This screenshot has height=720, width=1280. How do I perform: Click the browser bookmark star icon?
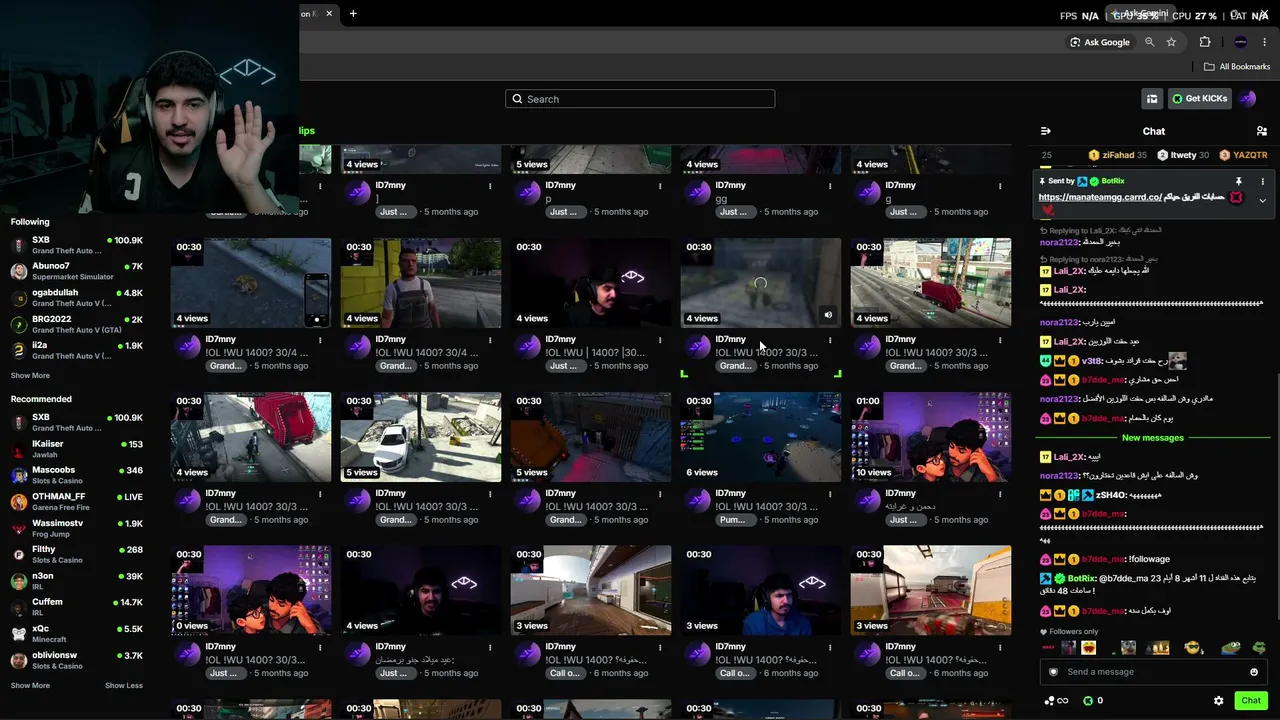pos(1171,42)
